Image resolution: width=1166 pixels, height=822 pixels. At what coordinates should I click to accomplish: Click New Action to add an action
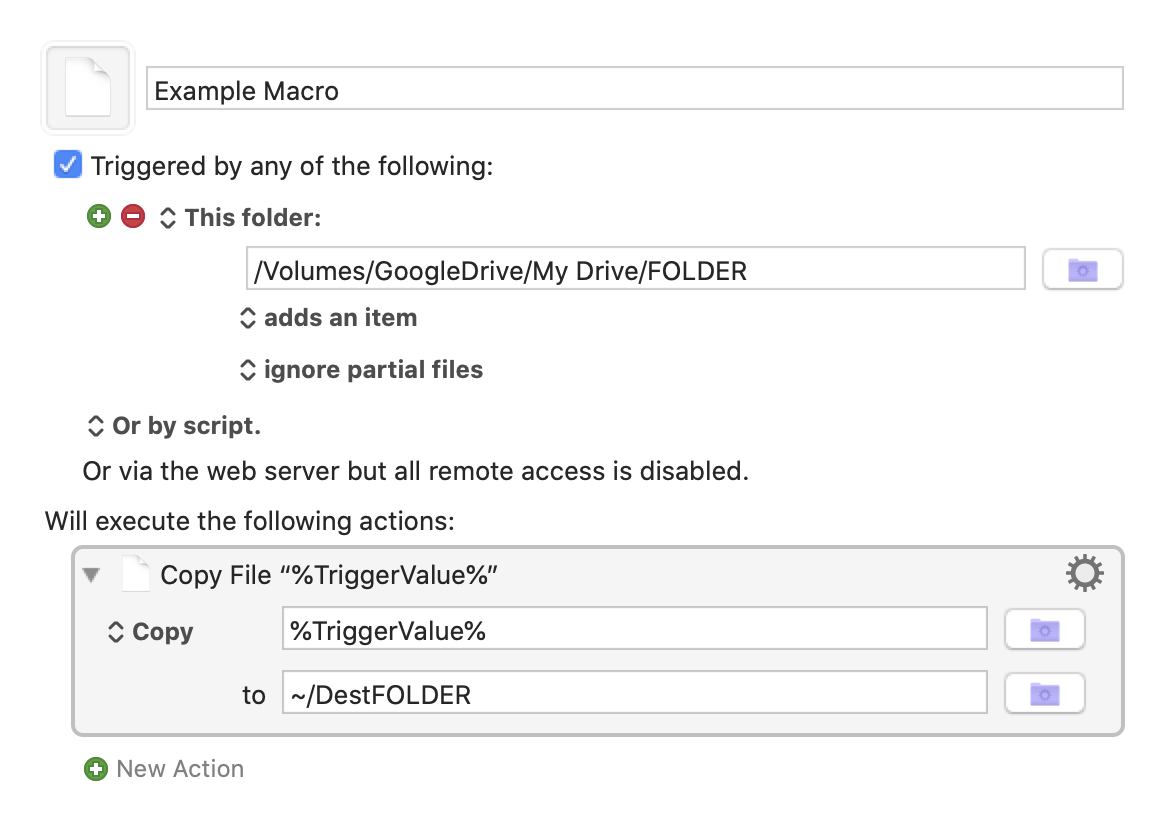tap(165, 769)
